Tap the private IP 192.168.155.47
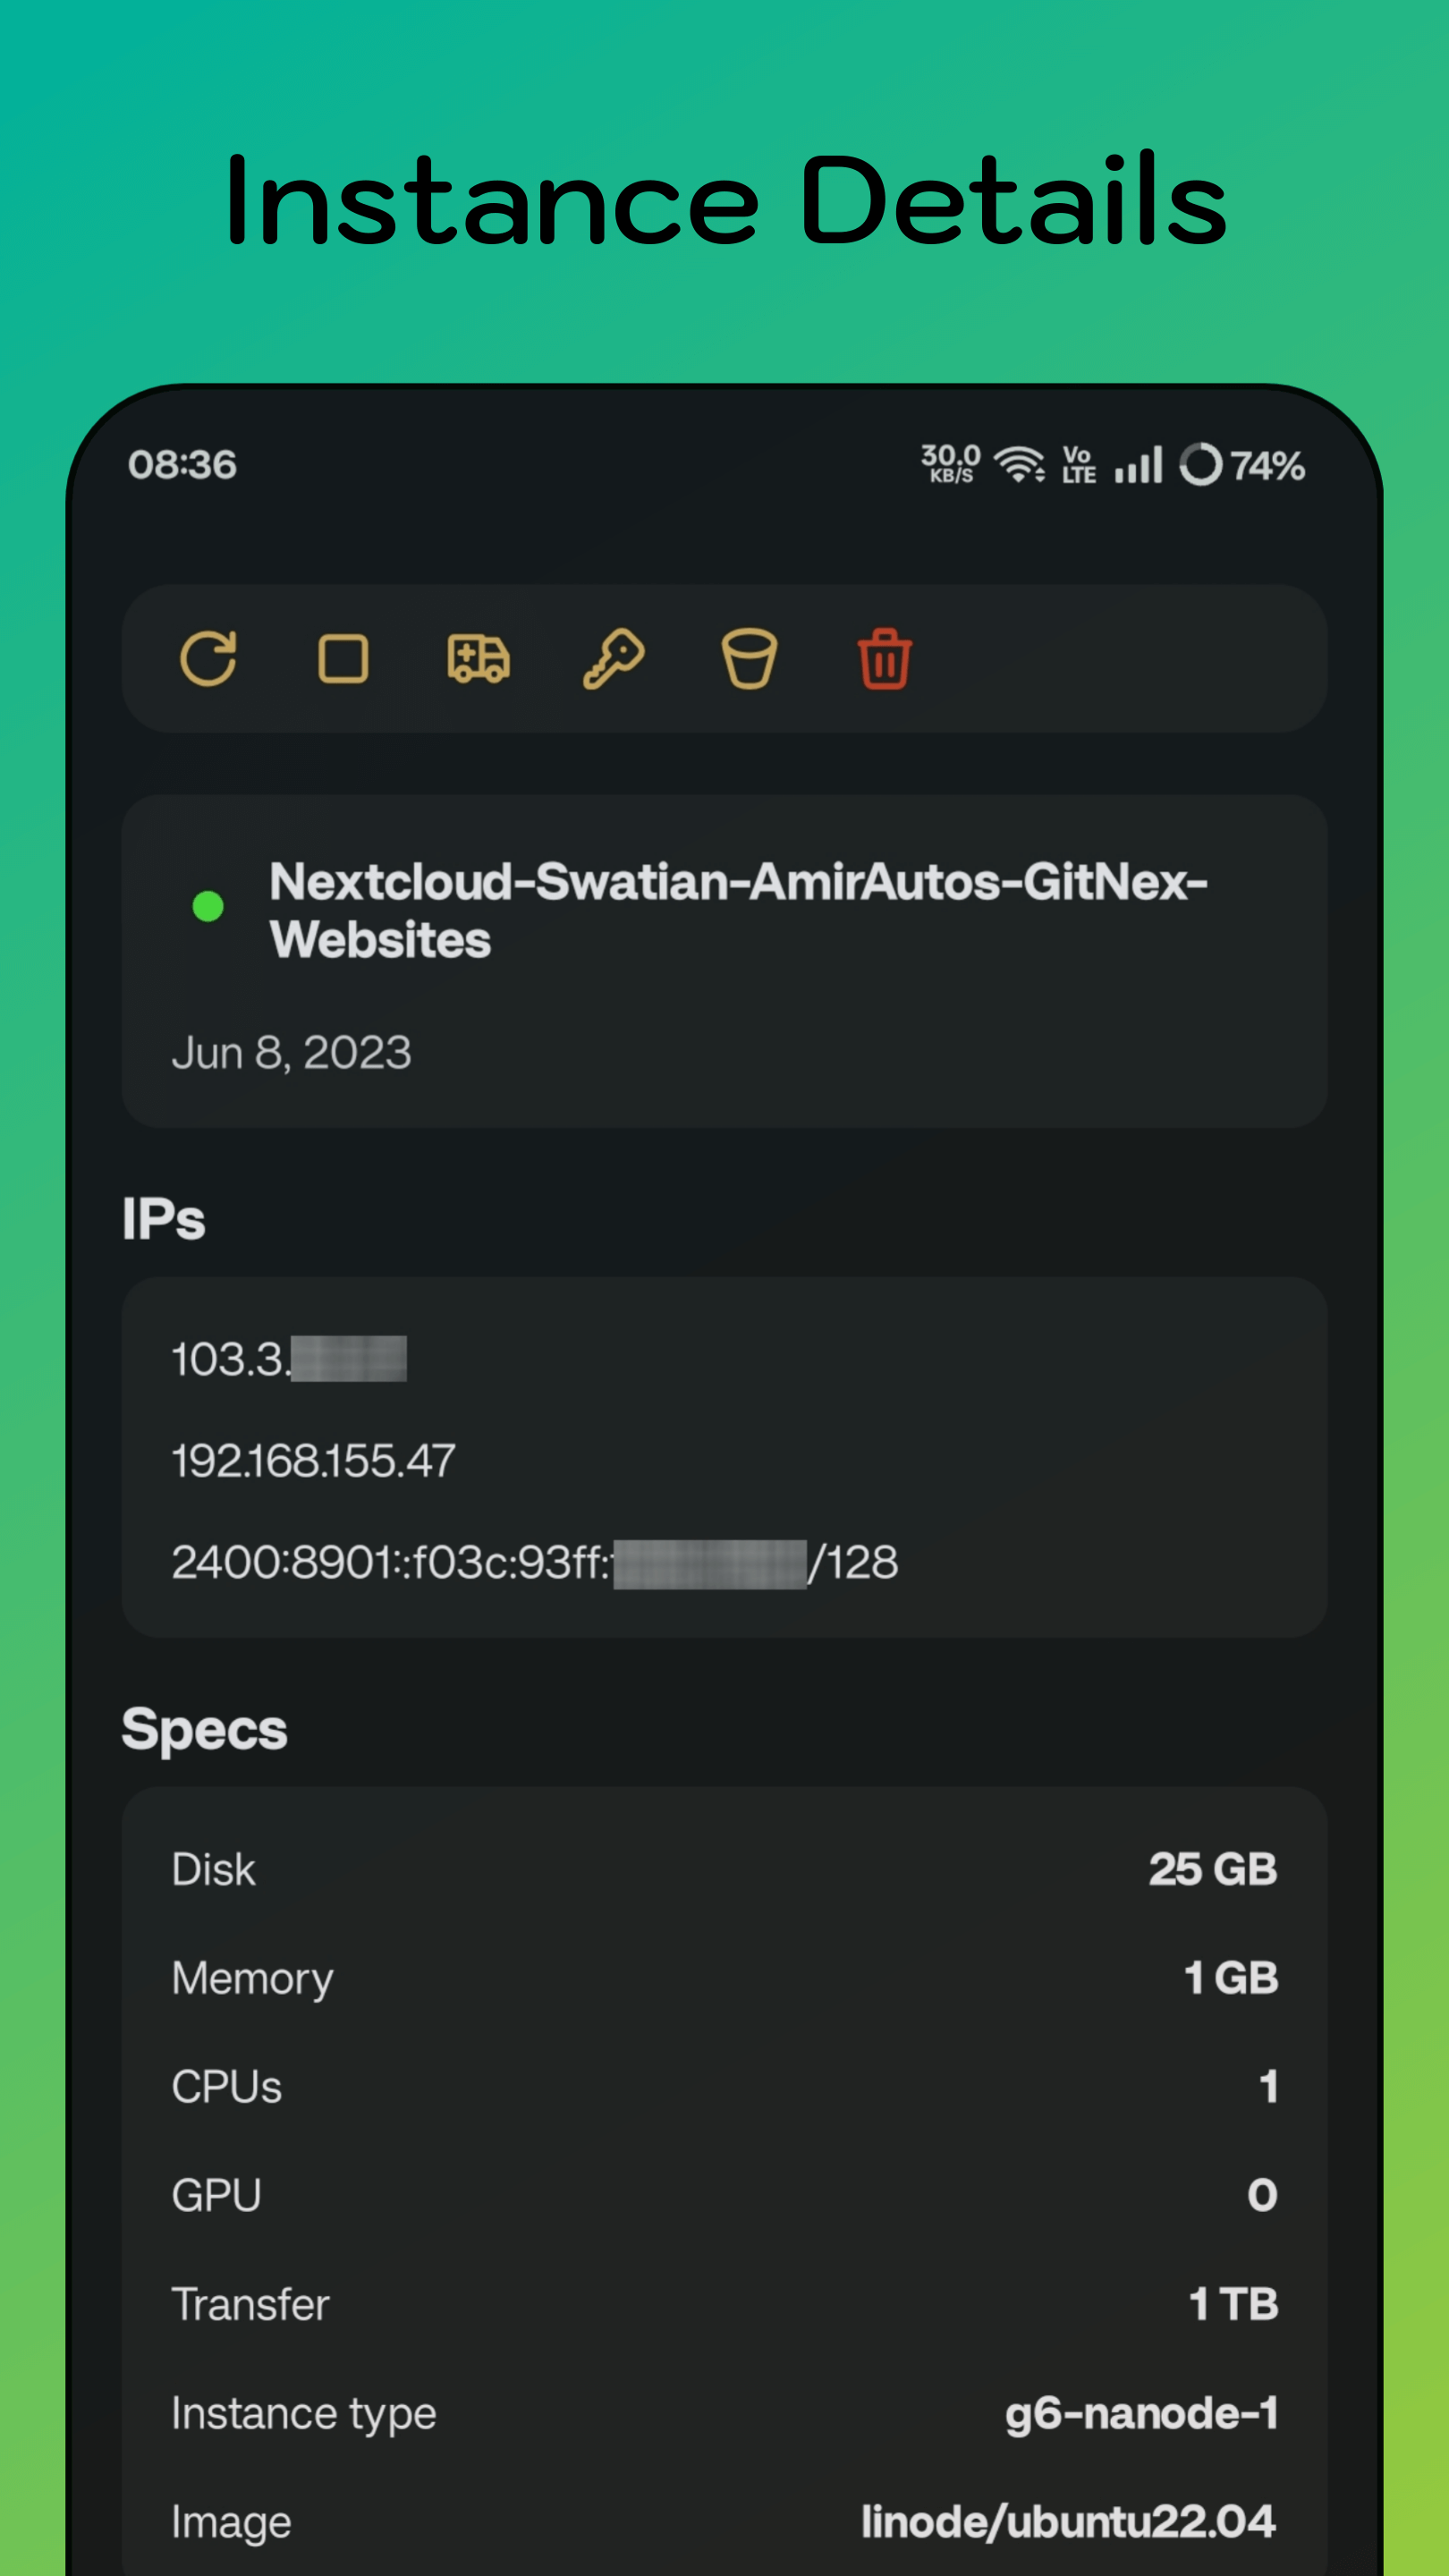Screen dimensions: 1449x2576 coord(314,1461)
